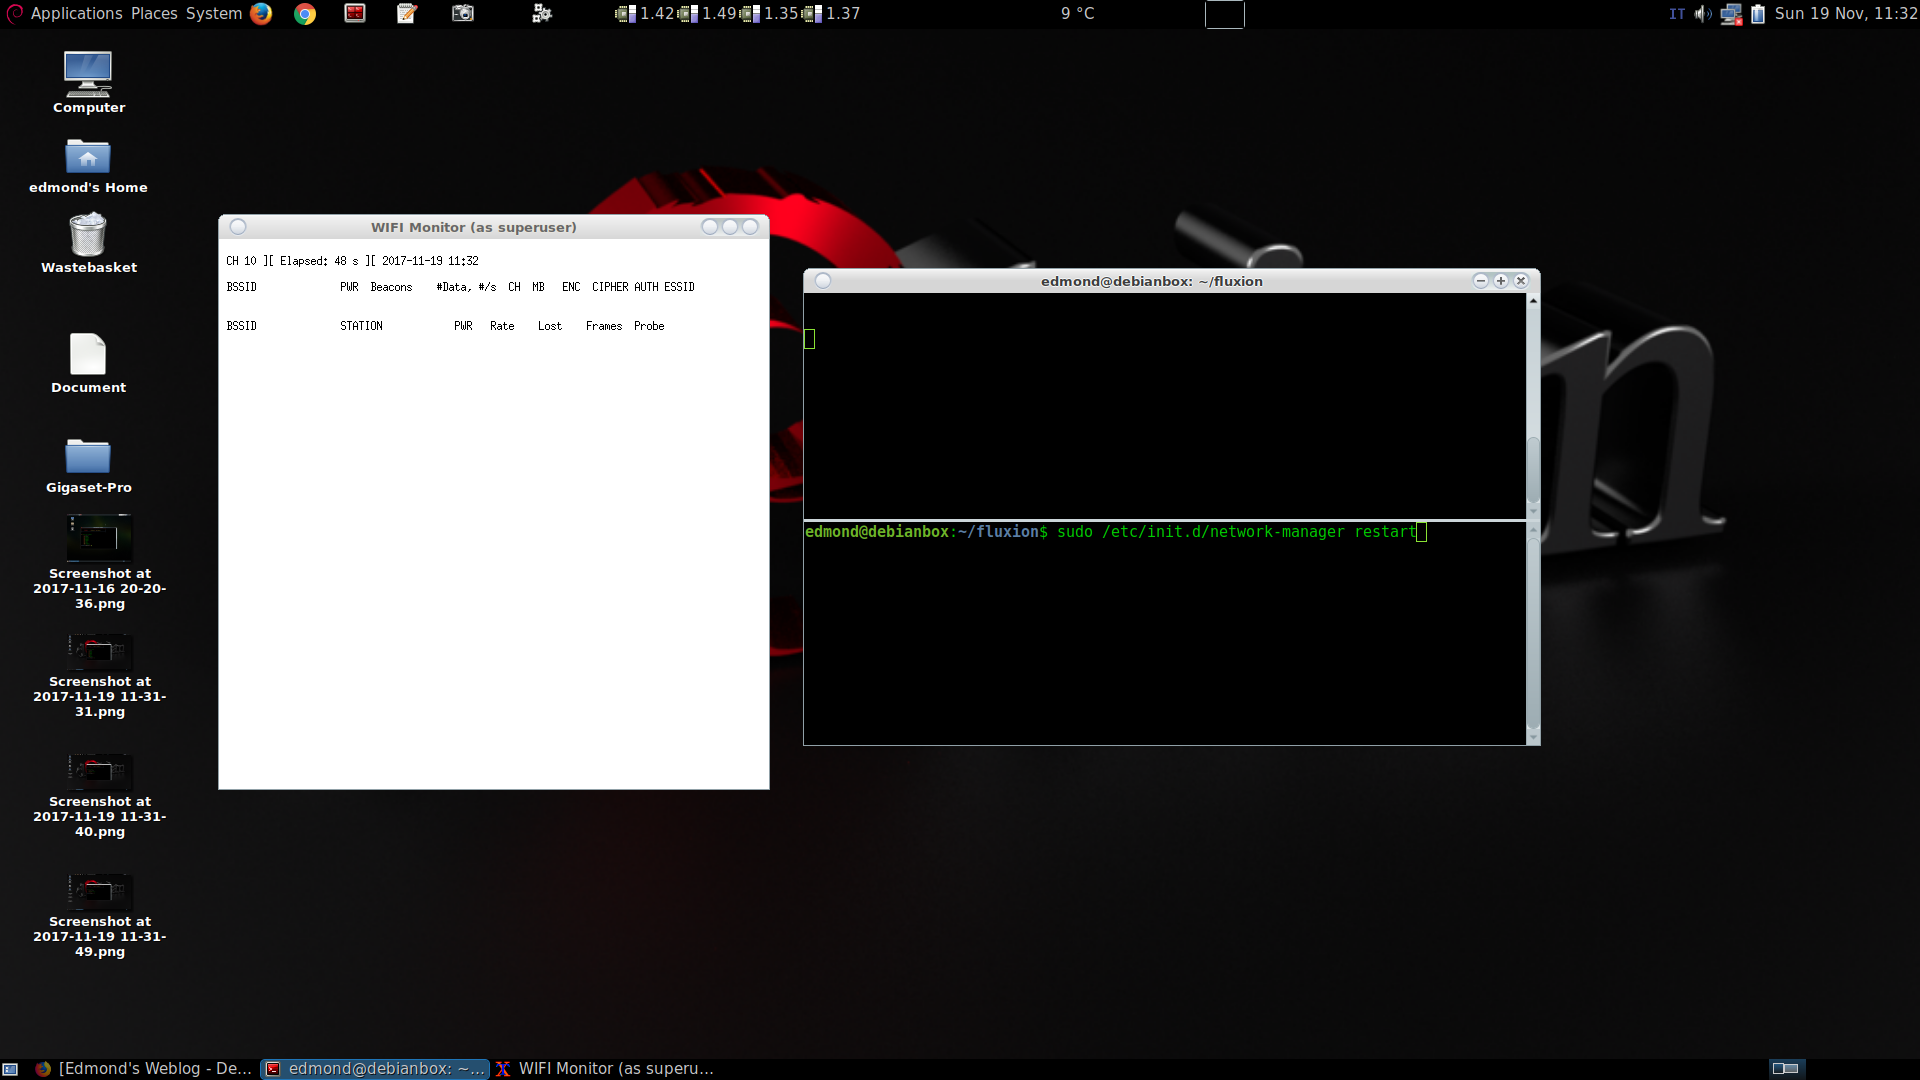
Task: Open the Applications menu
Action: (76, 13)
